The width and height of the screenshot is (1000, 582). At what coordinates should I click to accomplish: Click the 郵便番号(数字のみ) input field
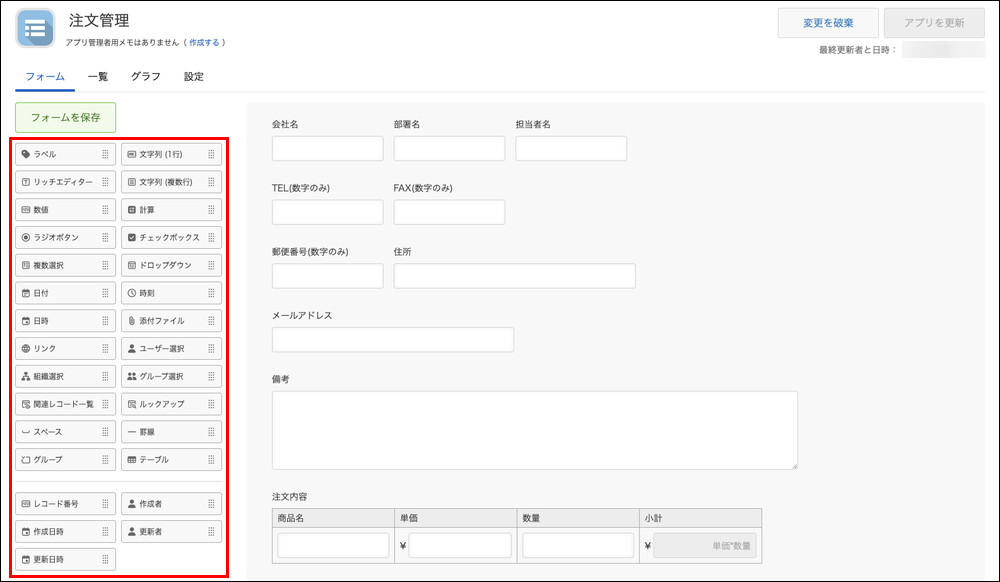coord(328,276)
